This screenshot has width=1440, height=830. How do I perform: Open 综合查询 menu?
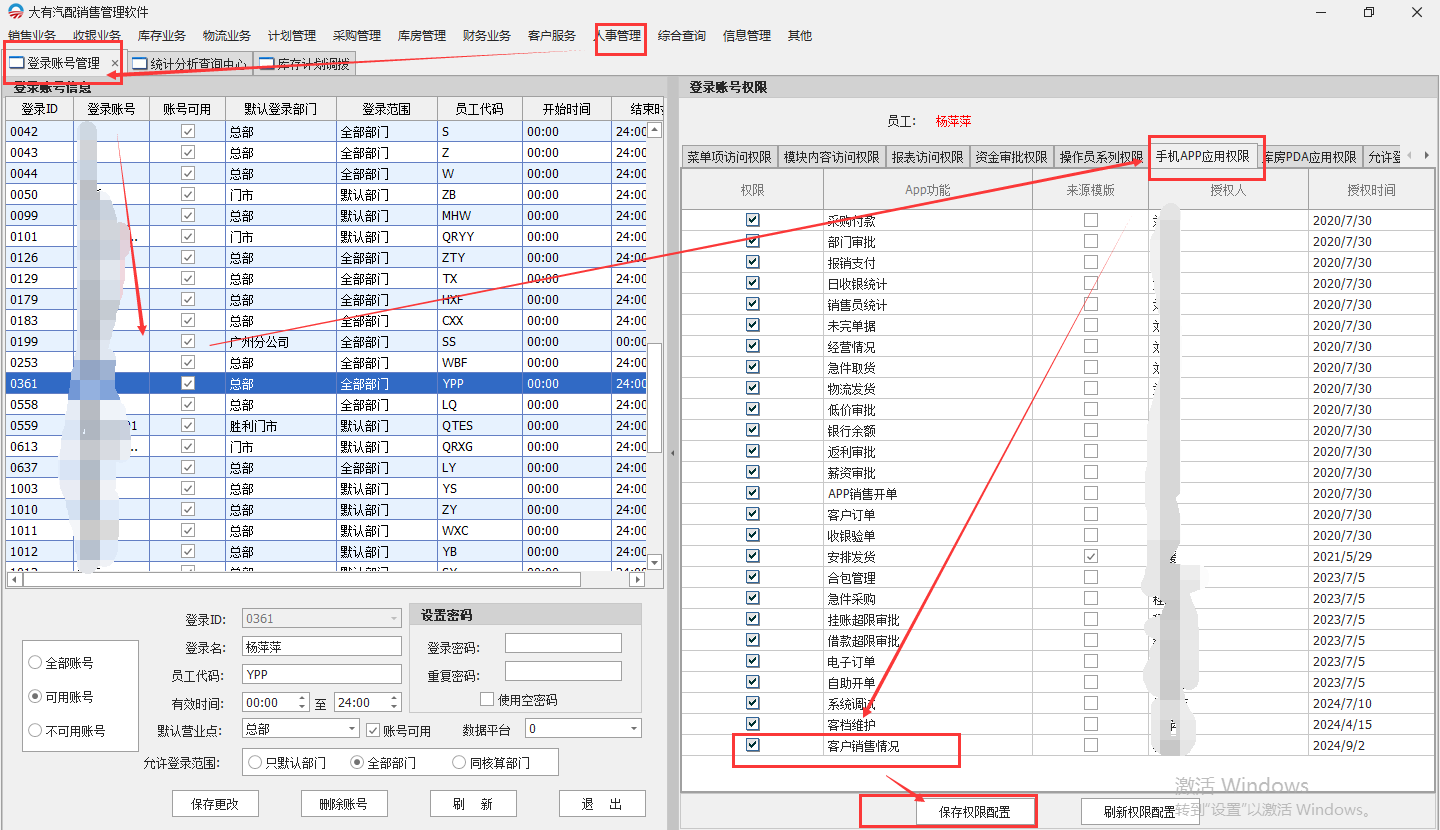[x=682, y=36]
